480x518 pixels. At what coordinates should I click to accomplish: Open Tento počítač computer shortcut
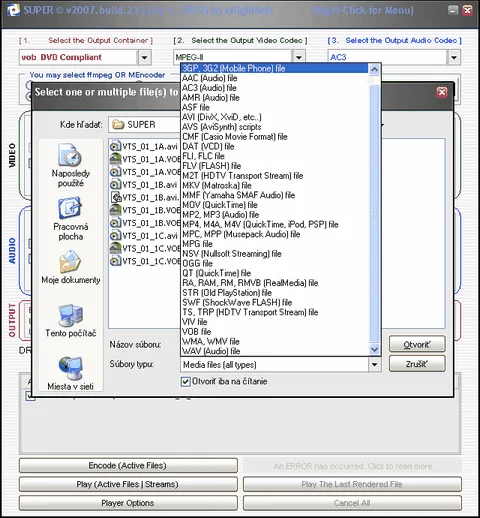pyautogui.click(x=71, y=320)
